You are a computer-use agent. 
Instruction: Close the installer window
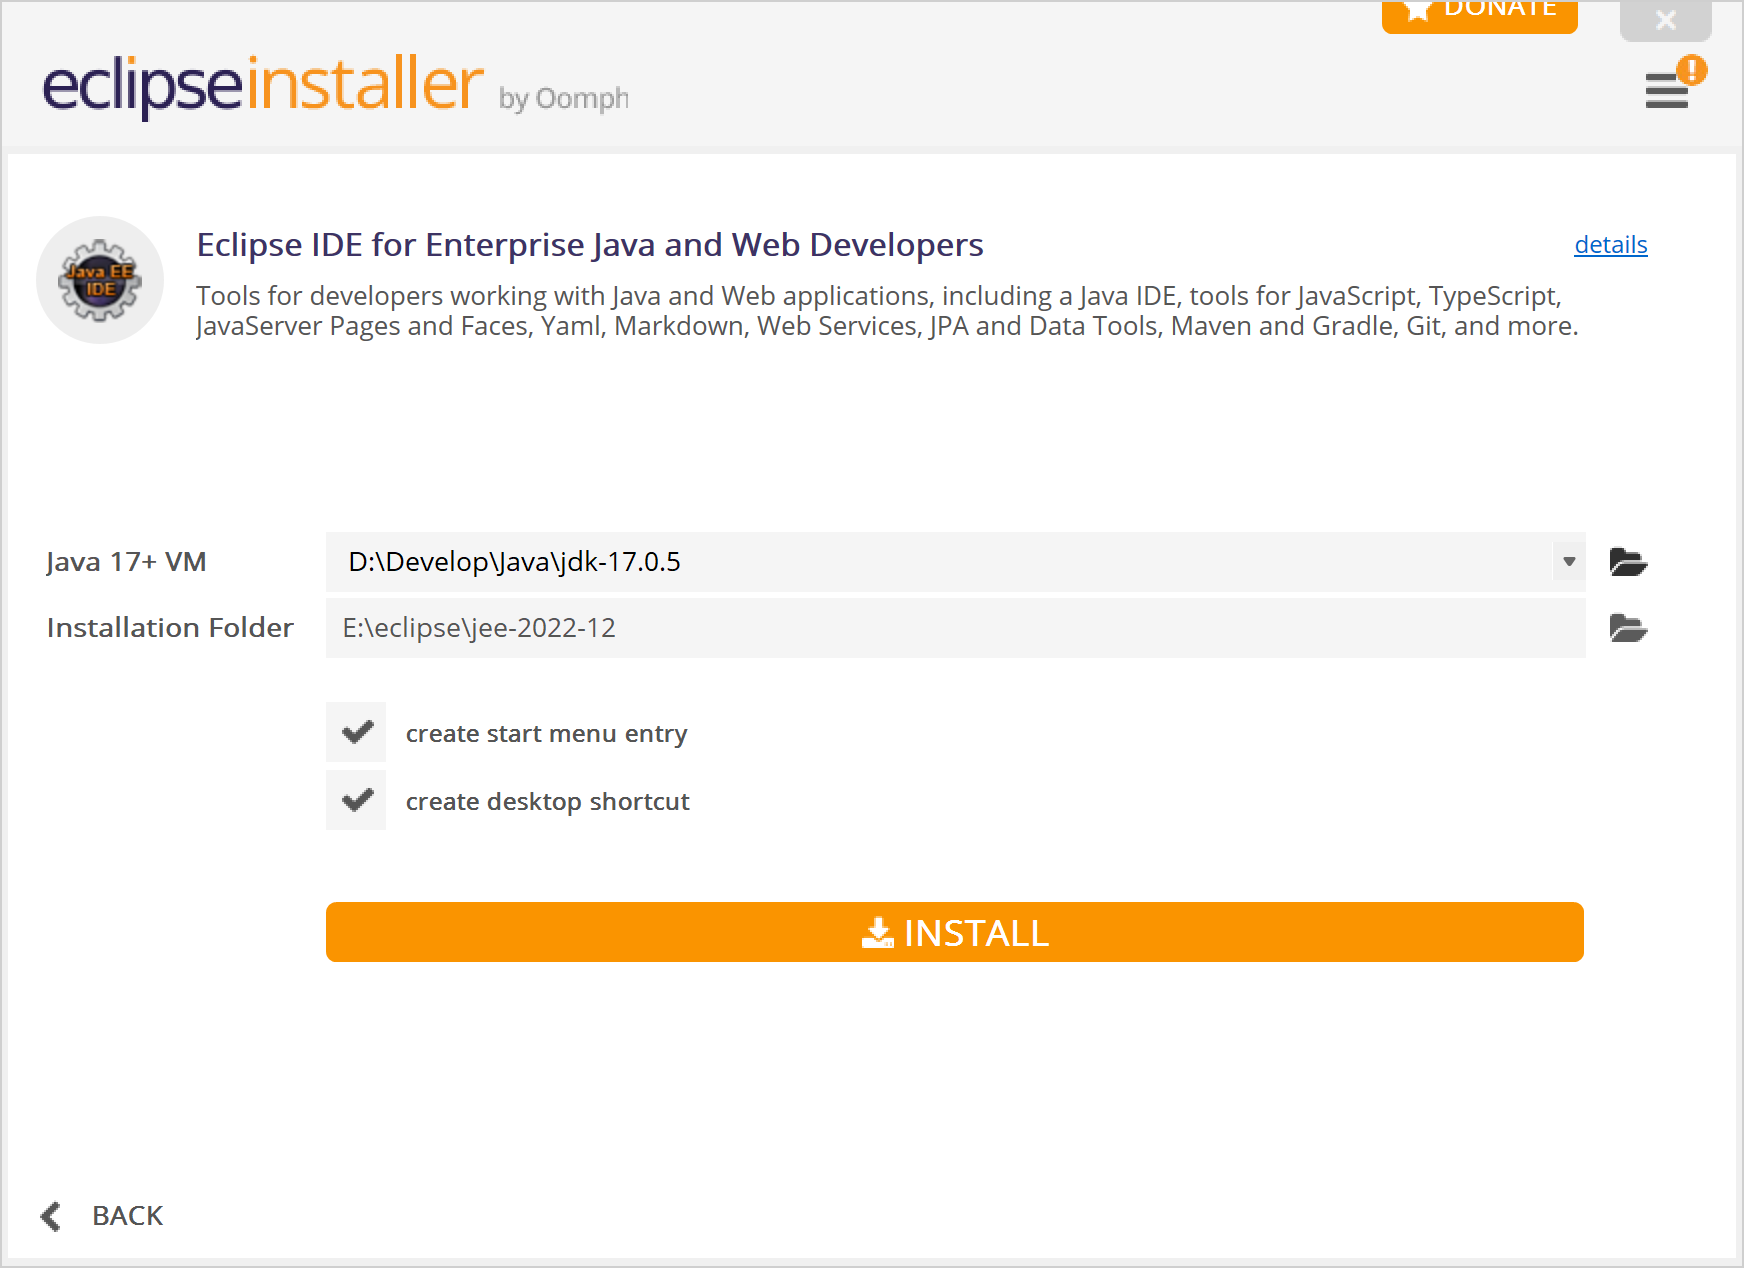coord(1665,20)
